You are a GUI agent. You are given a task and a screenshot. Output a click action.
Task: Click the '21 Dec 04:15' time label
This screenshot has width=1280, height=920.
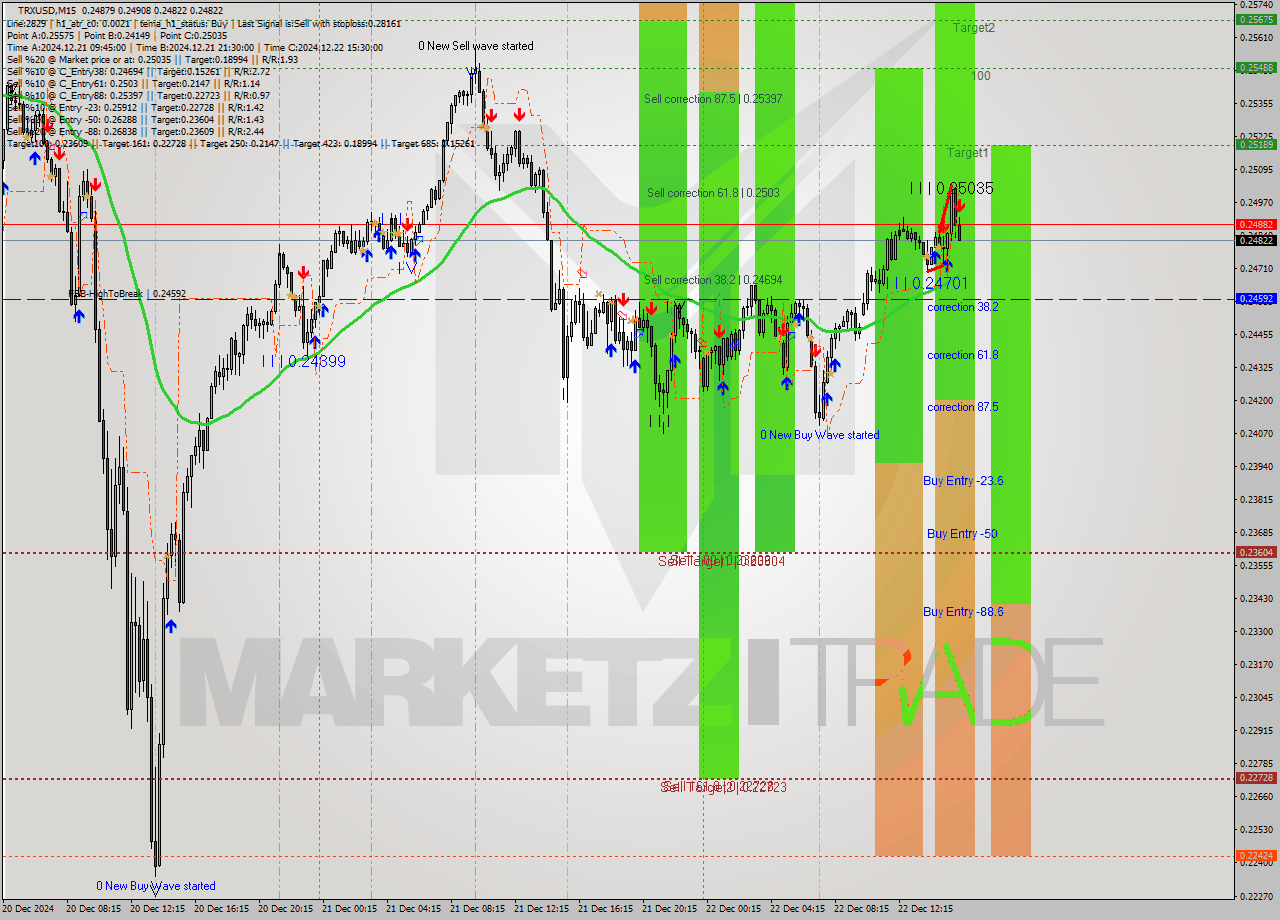[414, 909]
